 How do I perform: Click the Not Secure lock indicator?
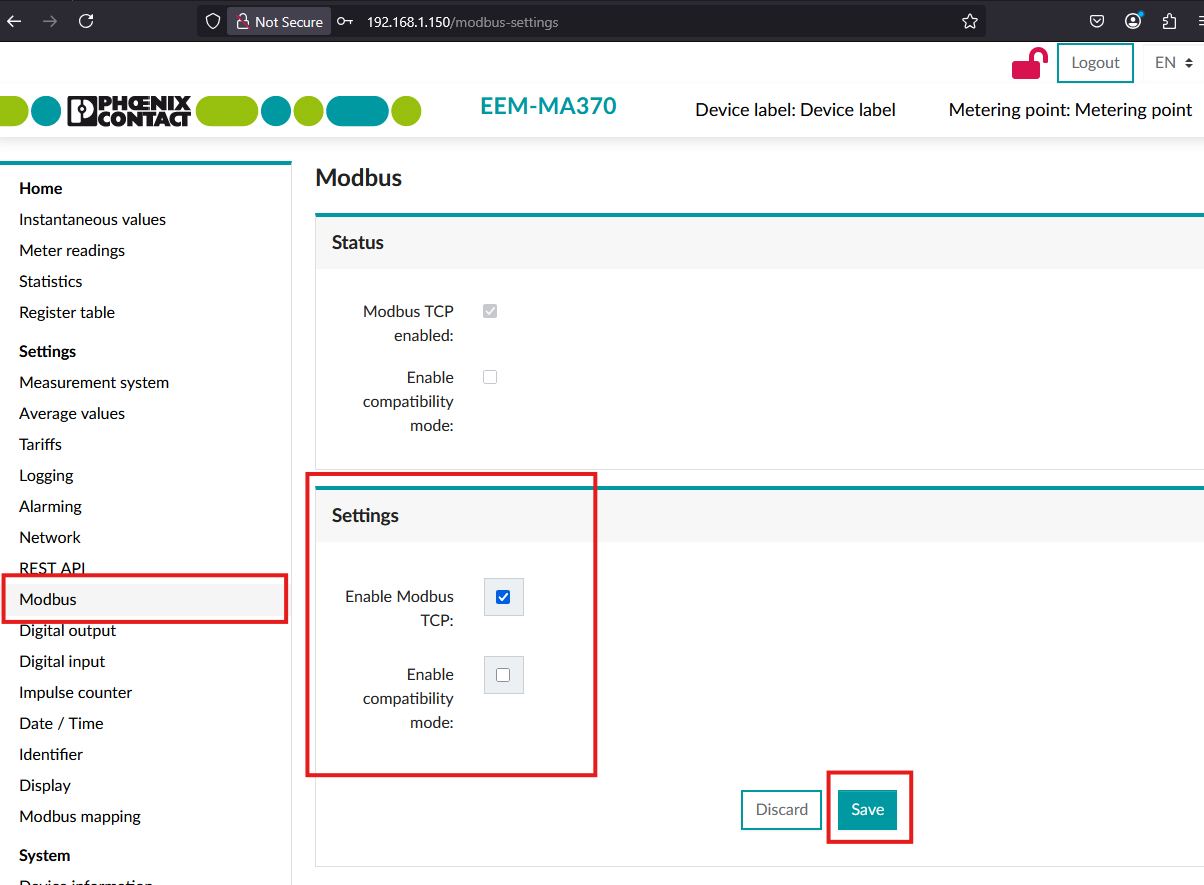coord(279,22)
